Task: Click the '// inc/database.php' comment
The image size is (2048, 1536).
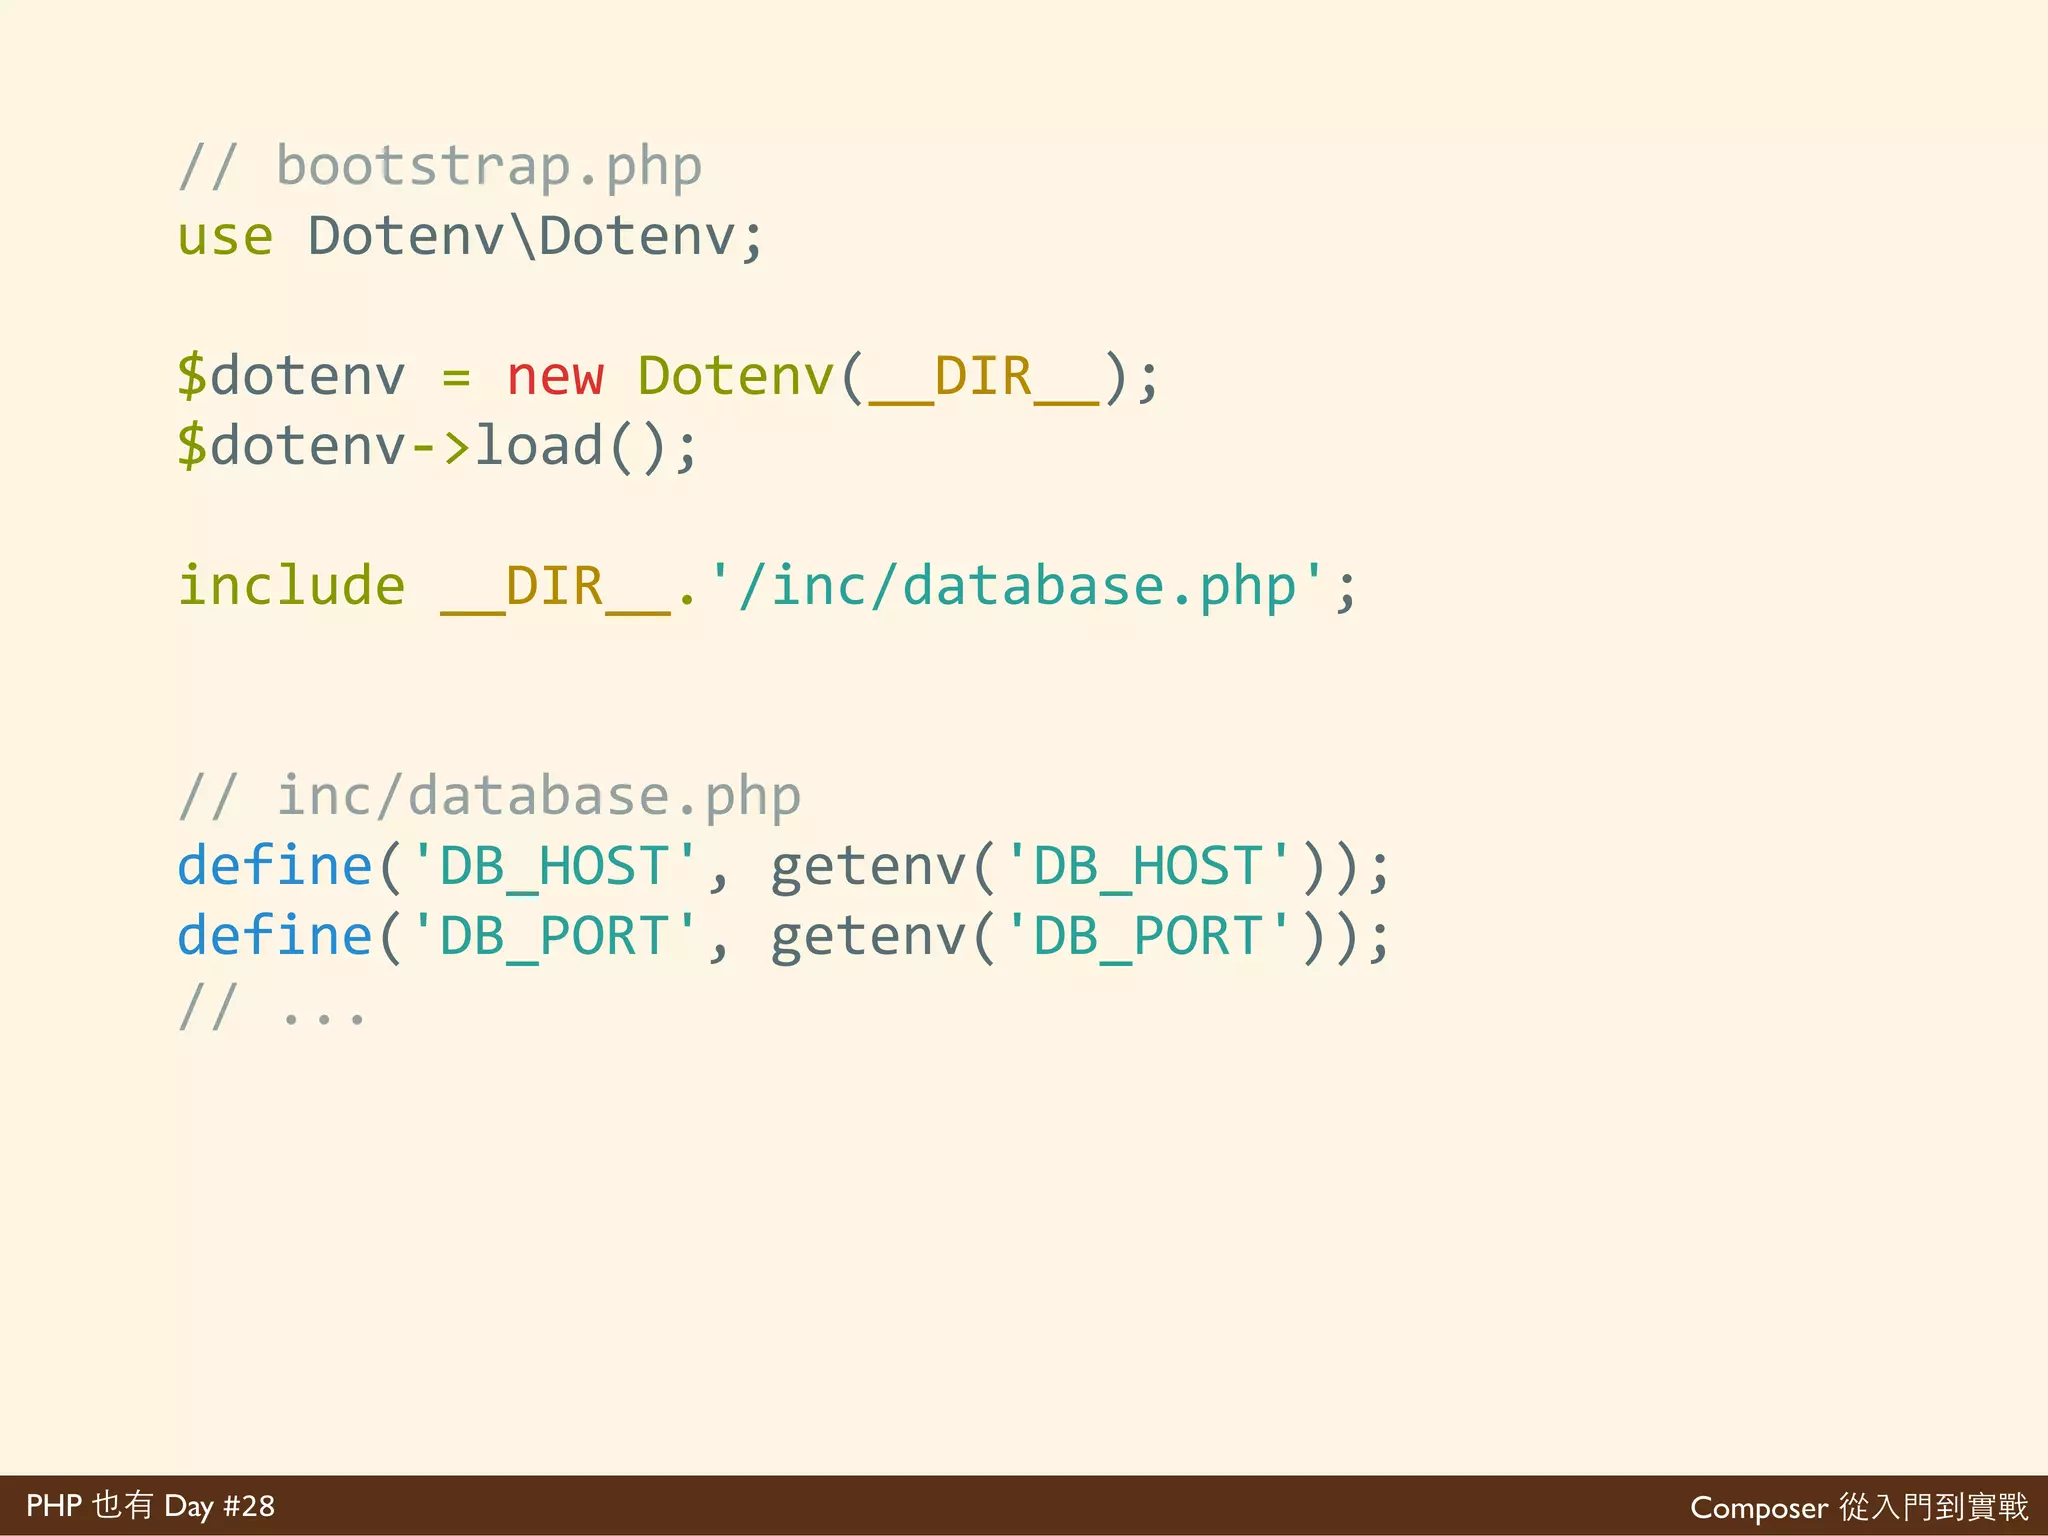Action: point(489,797)
